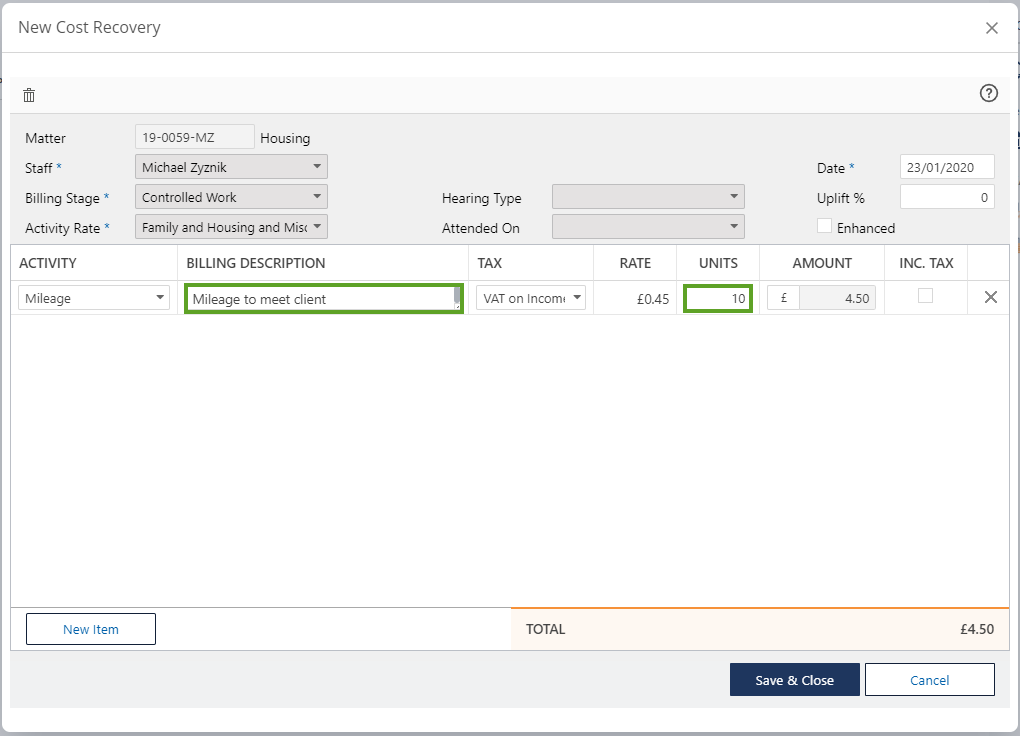Tick the Enhanced checkbox
The width and height of the screenshot is (1020, 736).
tap(824, 226)
